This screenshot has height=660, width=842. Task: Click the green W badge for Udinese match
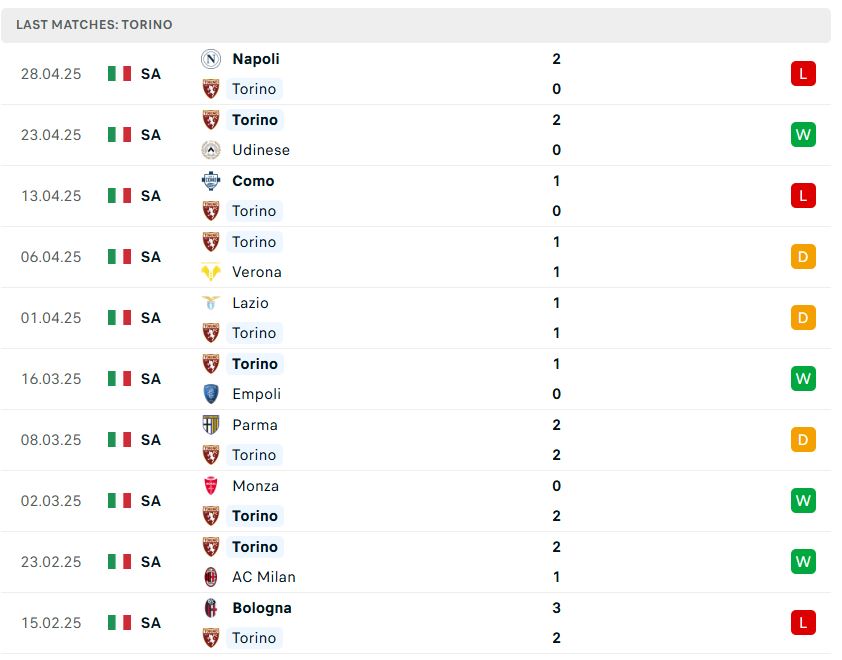803,135
